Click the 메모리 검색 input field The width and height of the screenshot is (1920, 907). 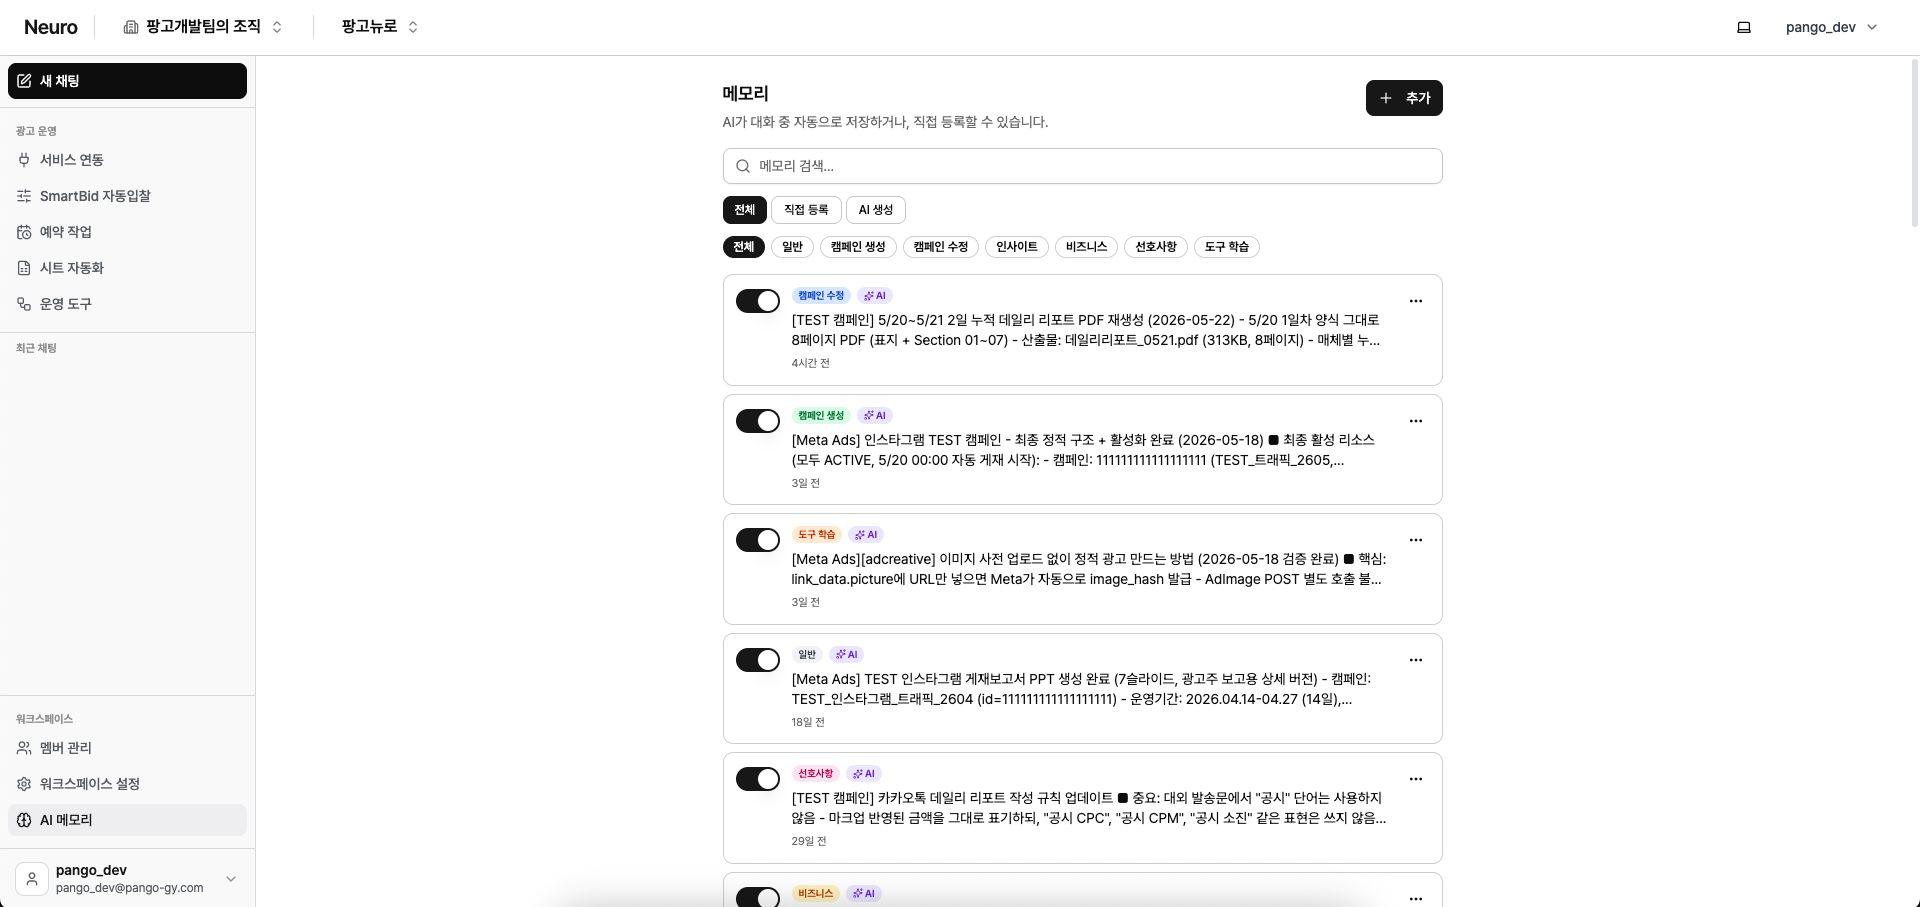(x=1082, y=166)
